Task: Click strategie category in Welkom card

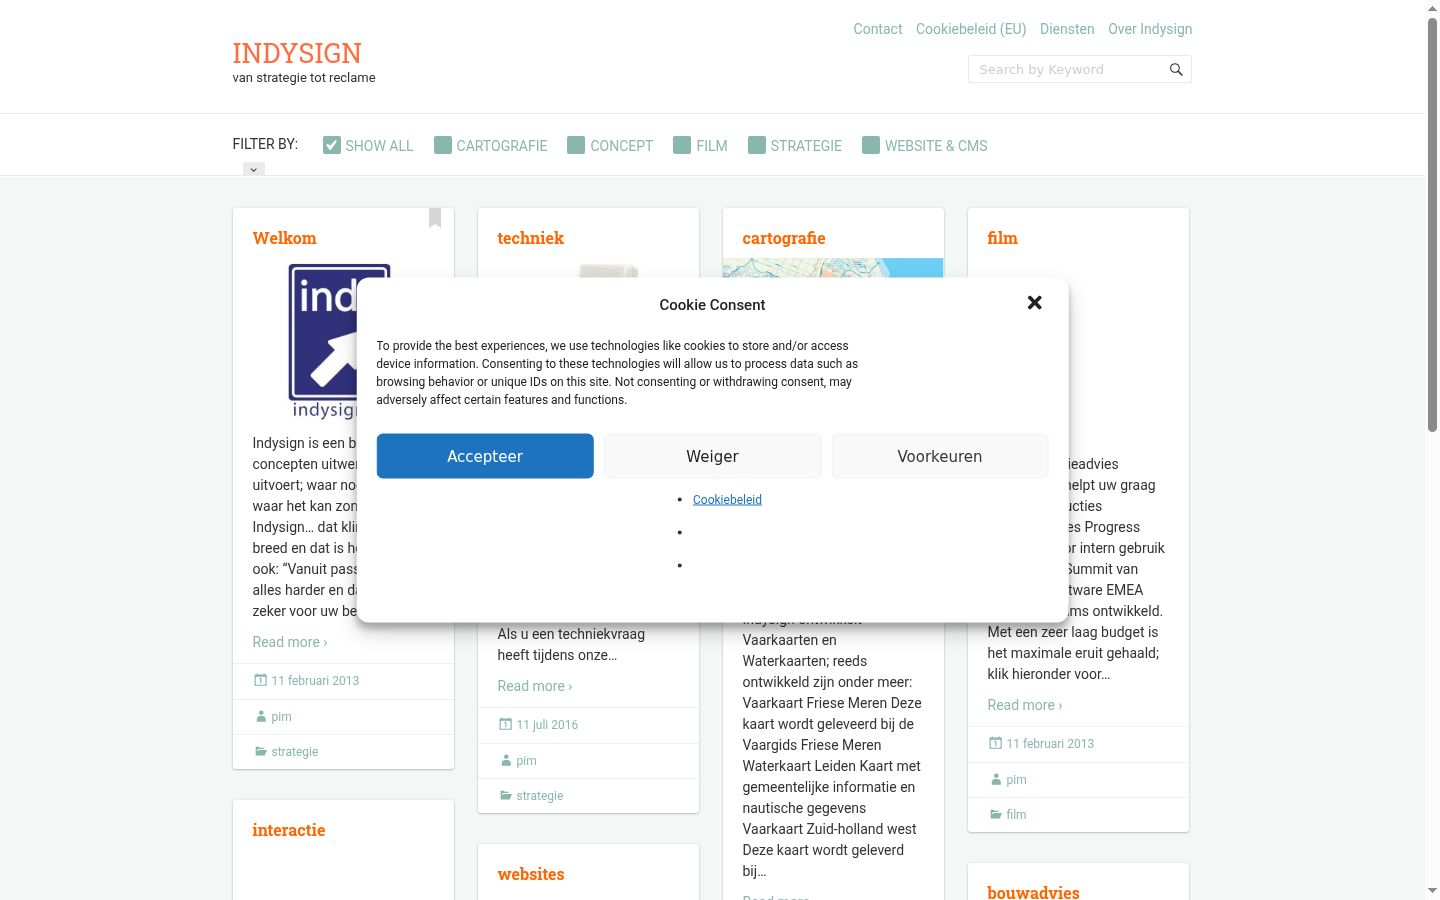Action: coord(295,752)
